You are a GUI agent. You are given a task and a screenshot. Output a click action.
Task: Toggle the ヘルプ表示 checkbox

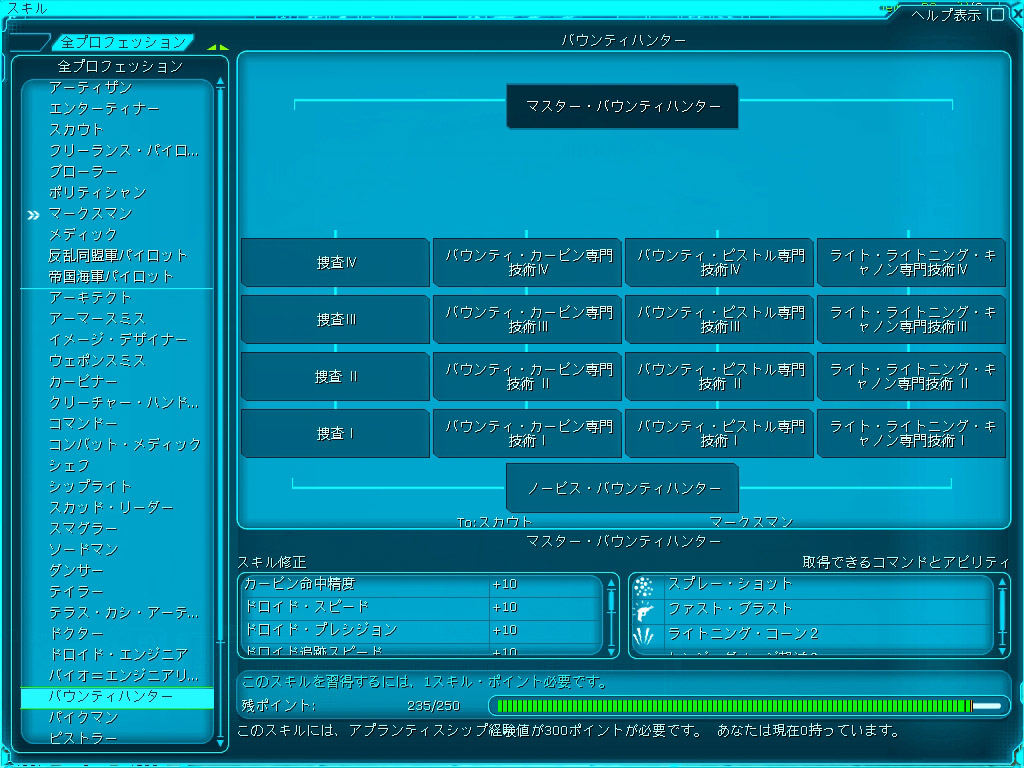pyautogui.click(x=995, y=14)
